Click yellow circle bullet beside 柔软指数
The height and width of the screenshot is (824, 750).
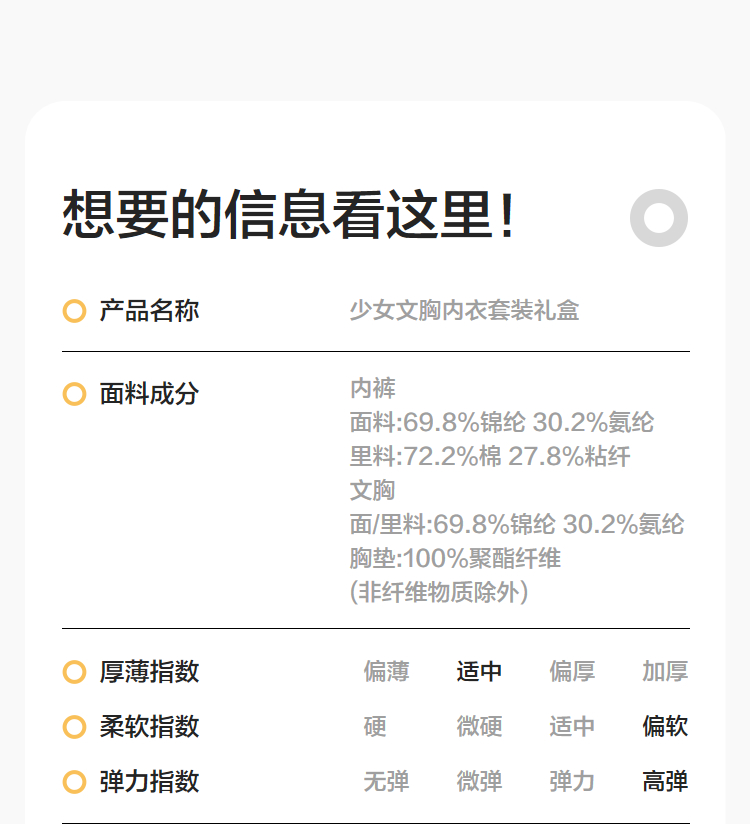(x=74, y=727)
